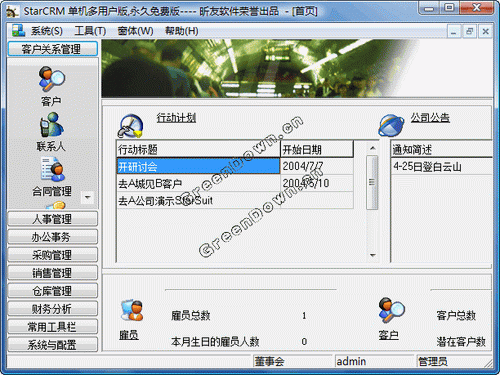Click the bottom 客户 magnifier icon
Viewport: 500px width, 375px height.
tap(391, 310)
